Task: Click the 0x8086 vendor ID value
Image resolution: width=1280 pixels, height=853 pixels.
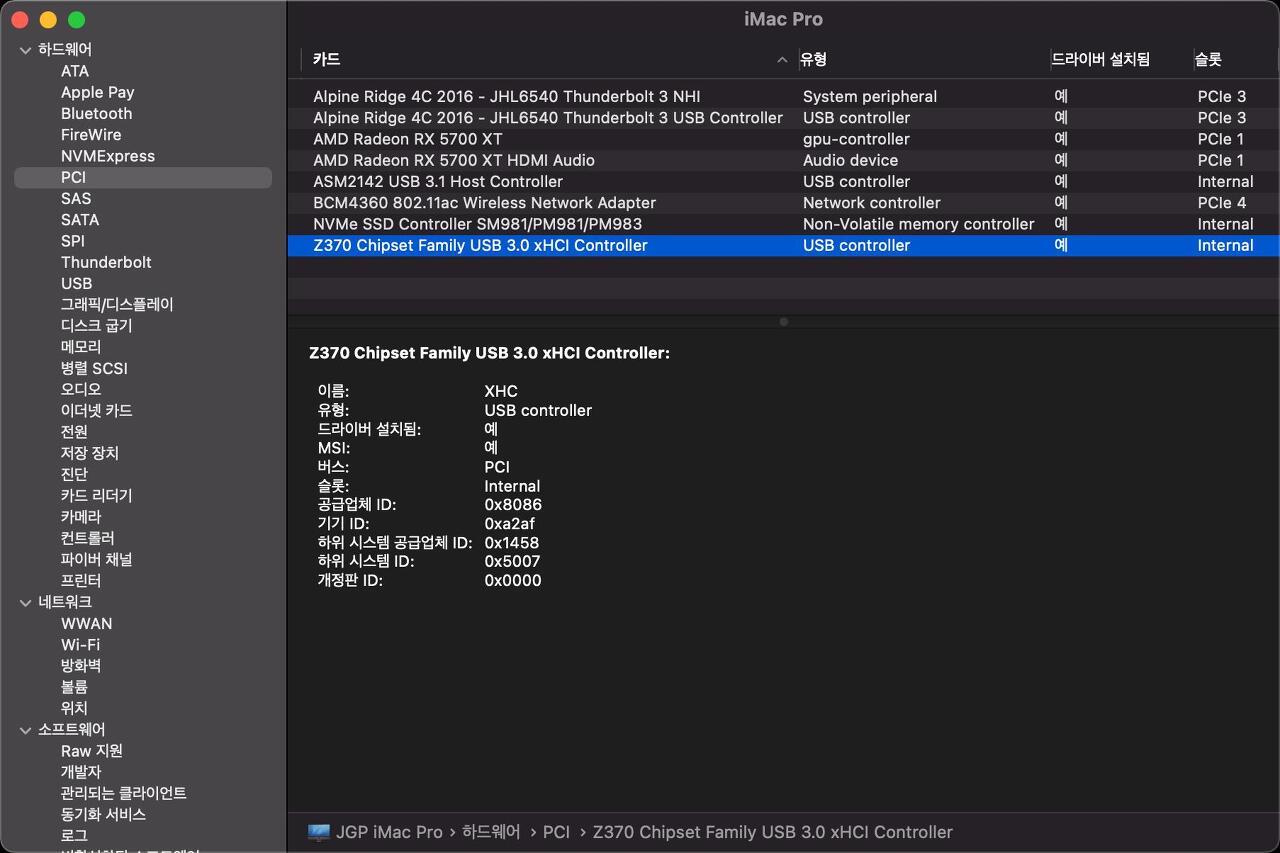Action: click(513, 505)
